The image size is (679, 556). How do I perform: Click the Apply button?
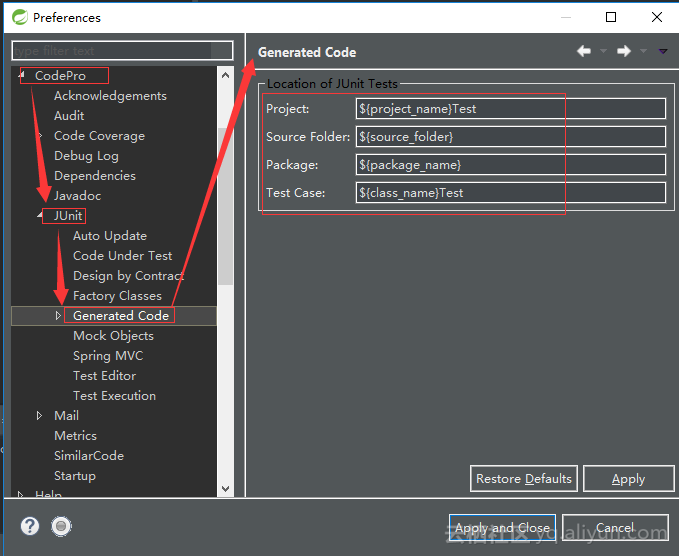pos(629,478)
